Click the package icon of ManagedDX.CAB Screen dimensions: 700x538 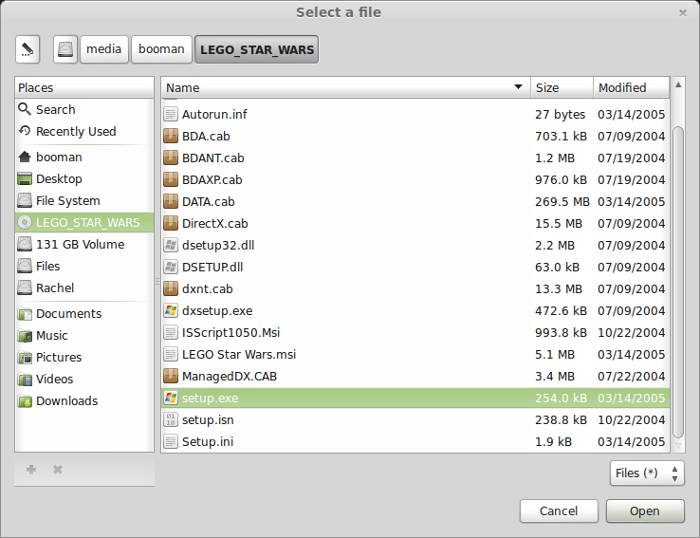tap(171, 376)
